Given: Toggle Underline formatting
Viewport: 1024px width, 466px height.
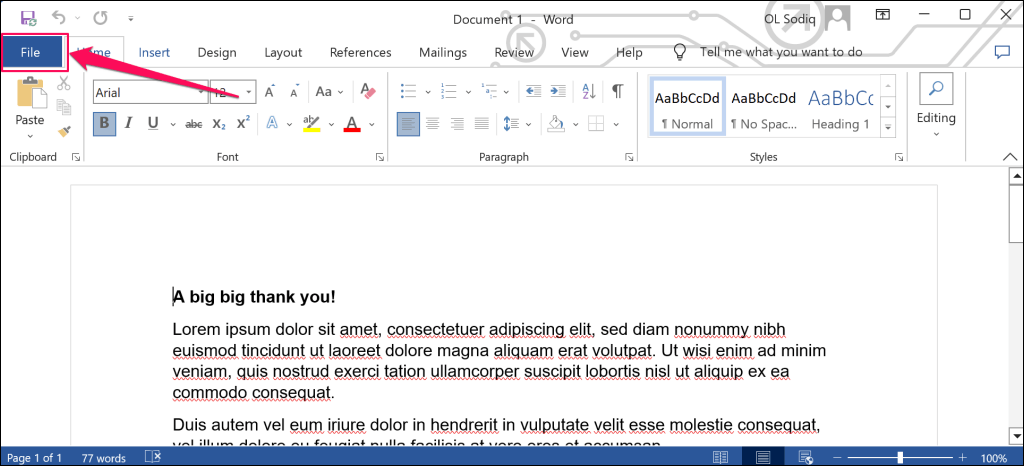Looking at the screenshot, I should coord(153,123).
